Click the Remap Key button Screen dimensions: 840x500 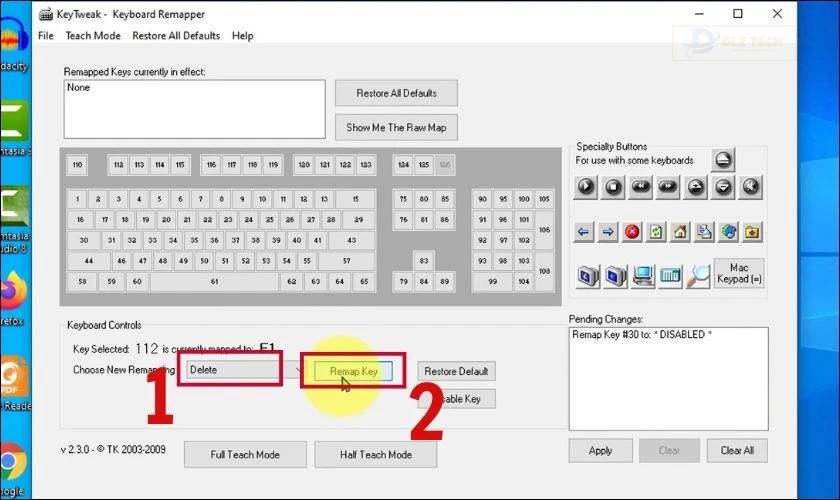[354, 371]
